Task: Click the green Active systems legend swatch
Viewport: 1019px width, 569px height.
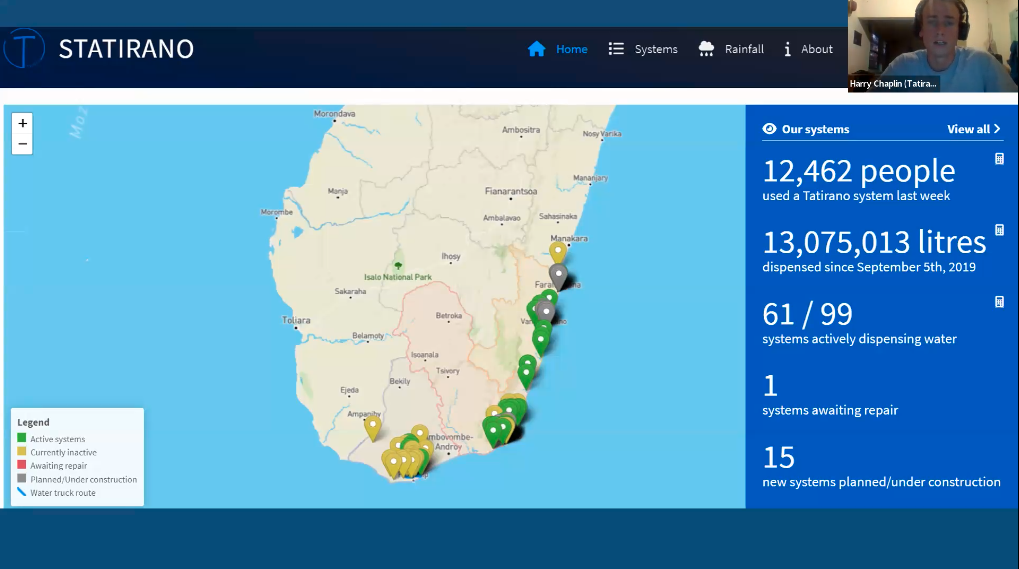Action: (21, 438)
